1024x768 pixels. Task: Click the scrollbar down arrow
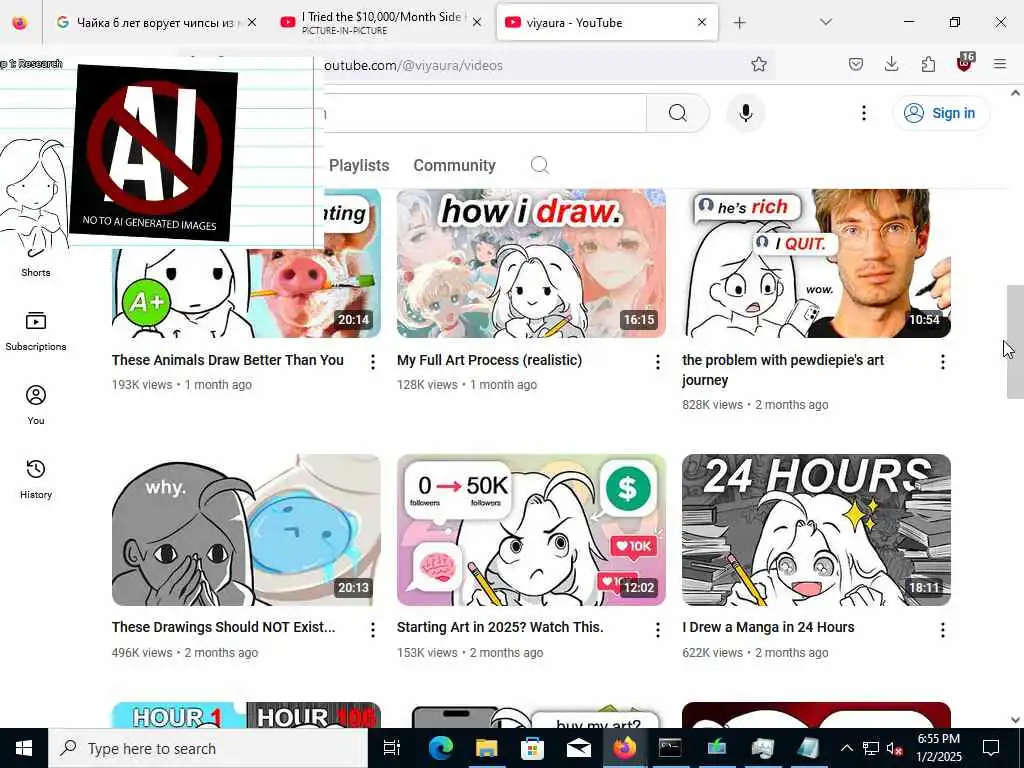click(x=1015, y=720)
